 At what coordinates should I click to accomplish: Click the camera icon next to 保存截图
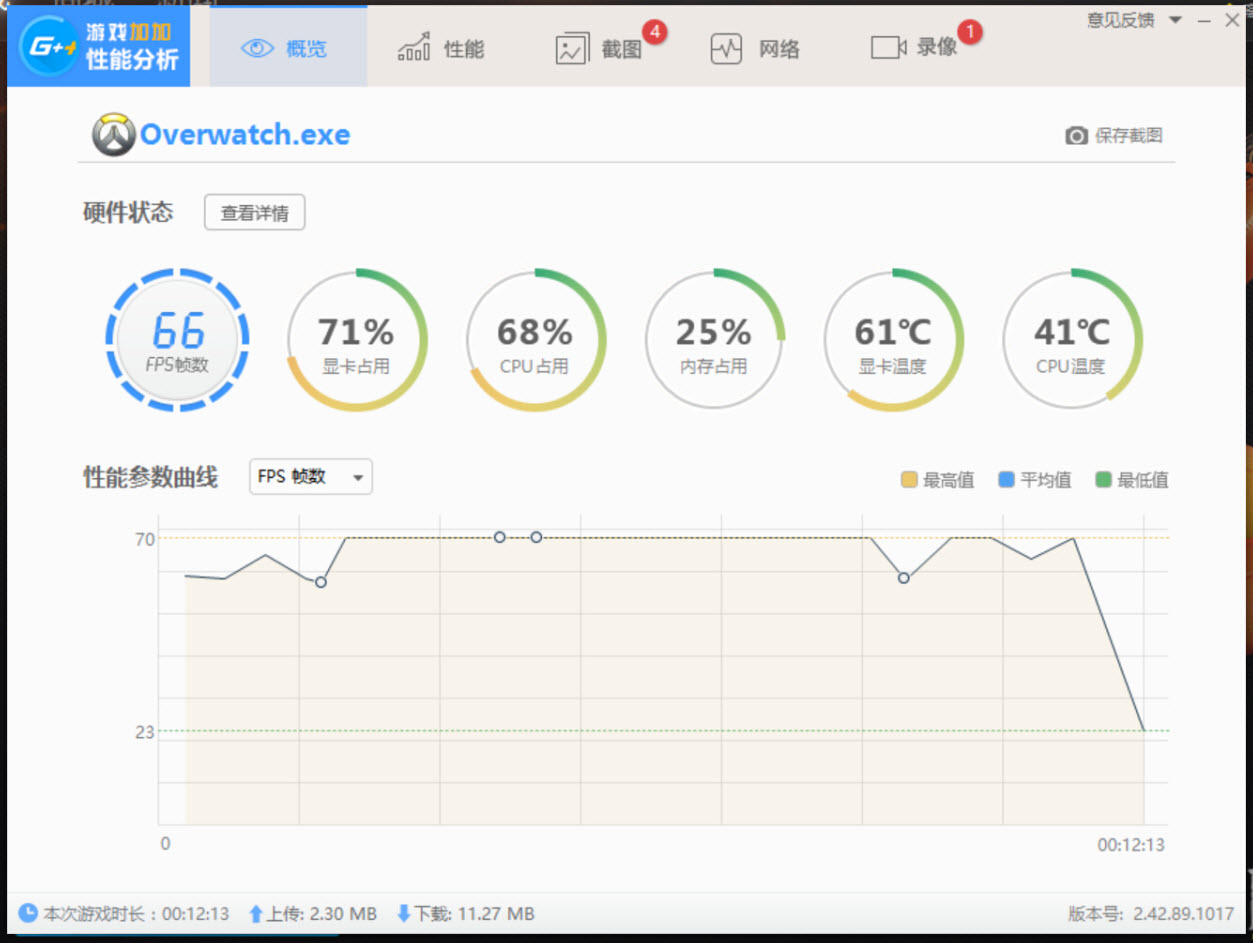[x=1076, y=136]
